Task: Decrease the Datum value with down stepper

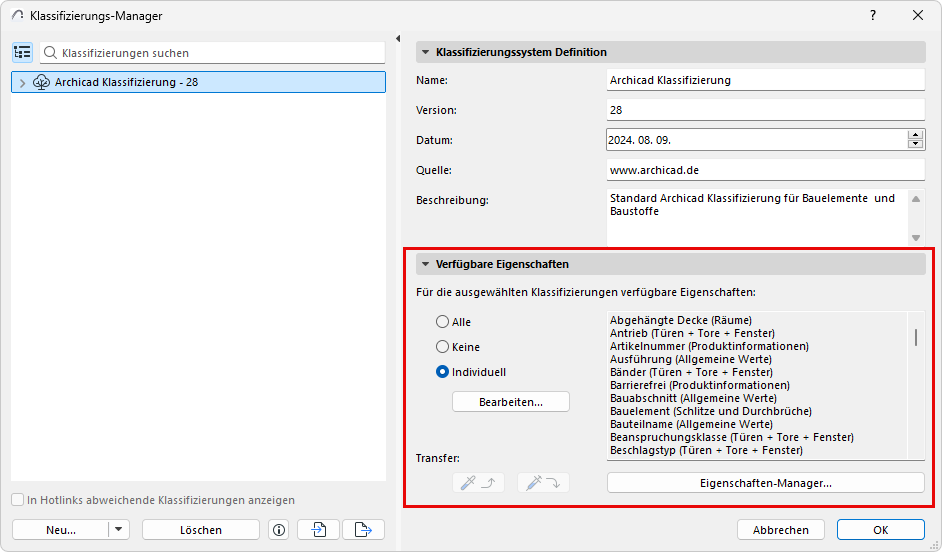Action: coord(916,144)
